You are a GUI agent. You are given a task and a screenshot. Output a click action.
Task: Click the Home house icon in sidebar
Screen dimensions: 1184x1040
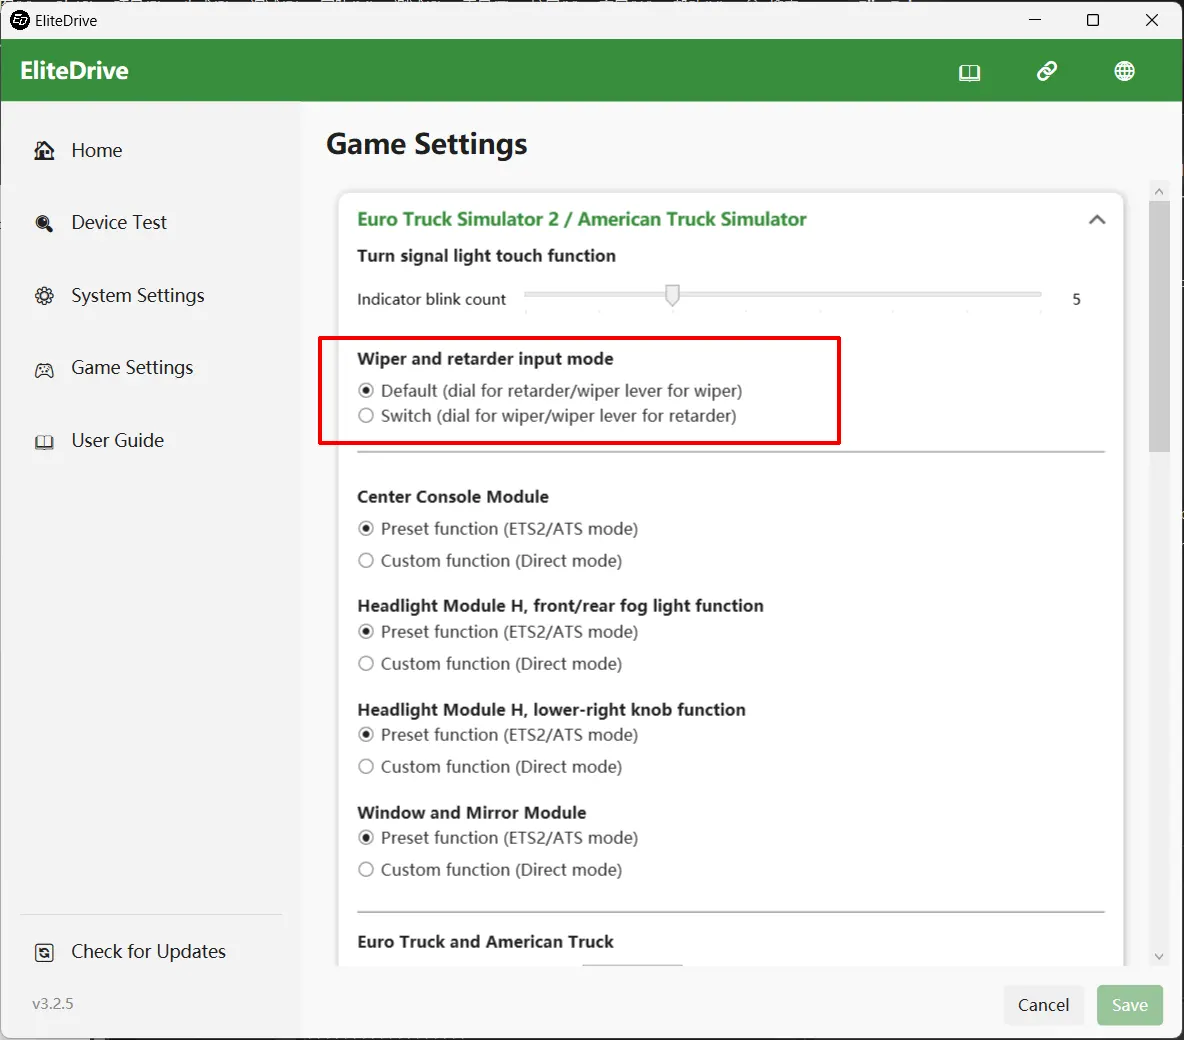pyautogui.click(x=45, y=150)
